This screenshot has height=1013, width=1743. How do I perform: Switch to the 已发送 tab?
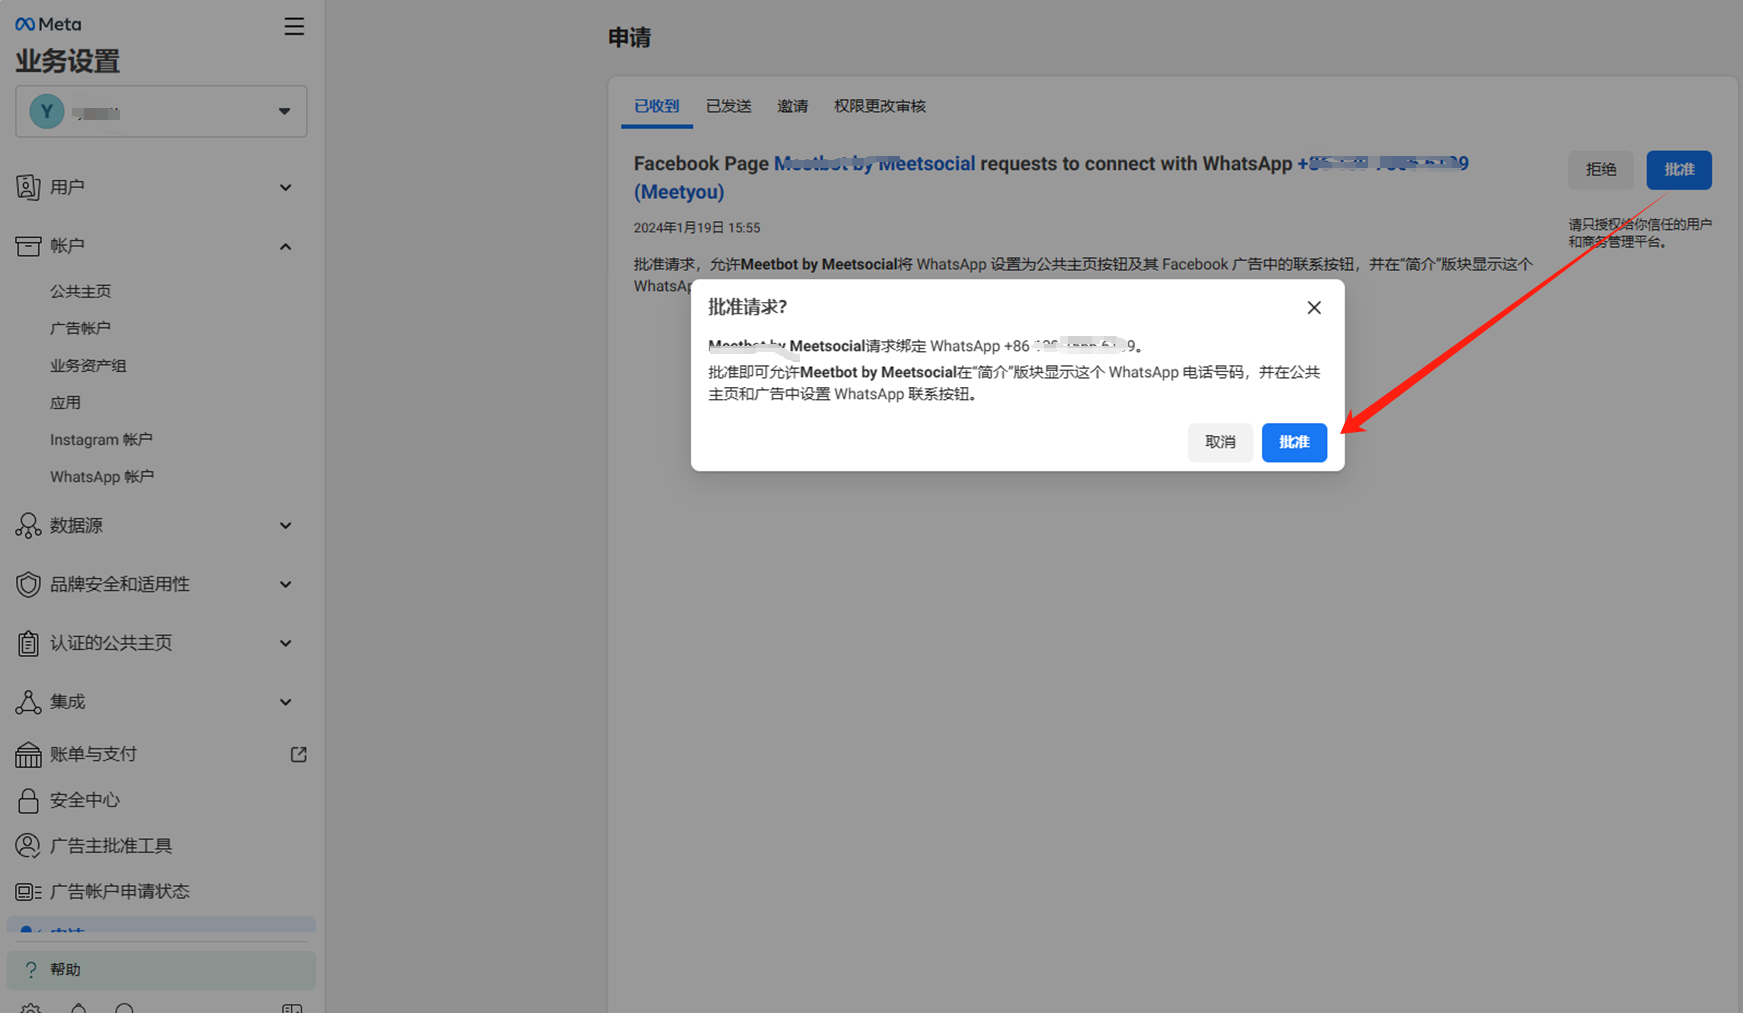coord(729,106)
